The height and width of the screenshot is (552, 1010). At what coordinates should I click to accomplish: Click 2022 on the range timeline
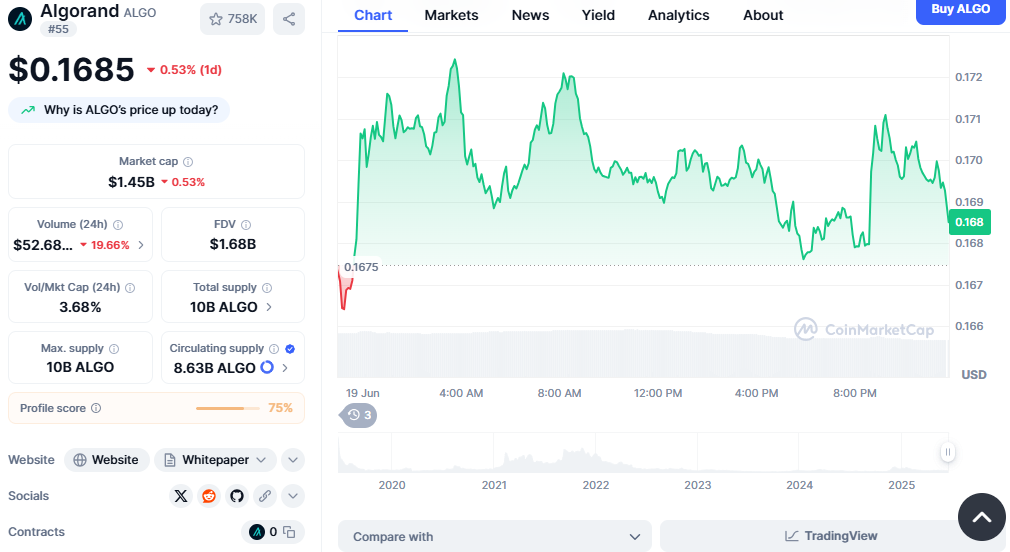coord(596,485)
